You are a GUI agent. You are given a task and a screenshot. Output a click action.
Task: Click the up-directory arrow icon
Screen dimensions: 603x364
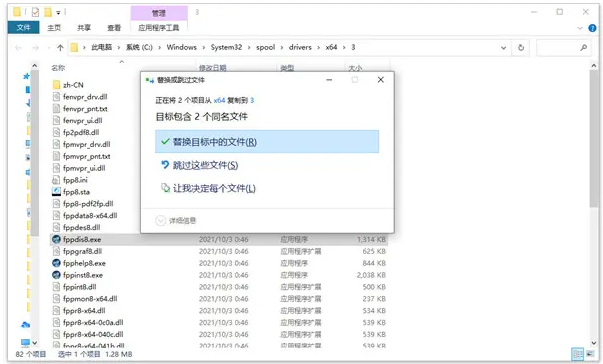click(60, 48)
